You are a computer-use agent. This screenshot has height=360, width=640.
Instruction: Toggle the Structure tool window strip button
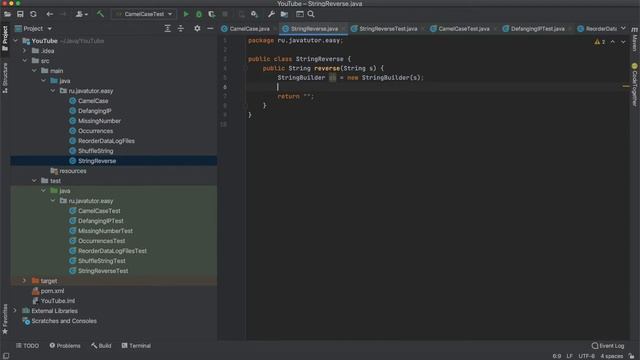click(5, 78)
